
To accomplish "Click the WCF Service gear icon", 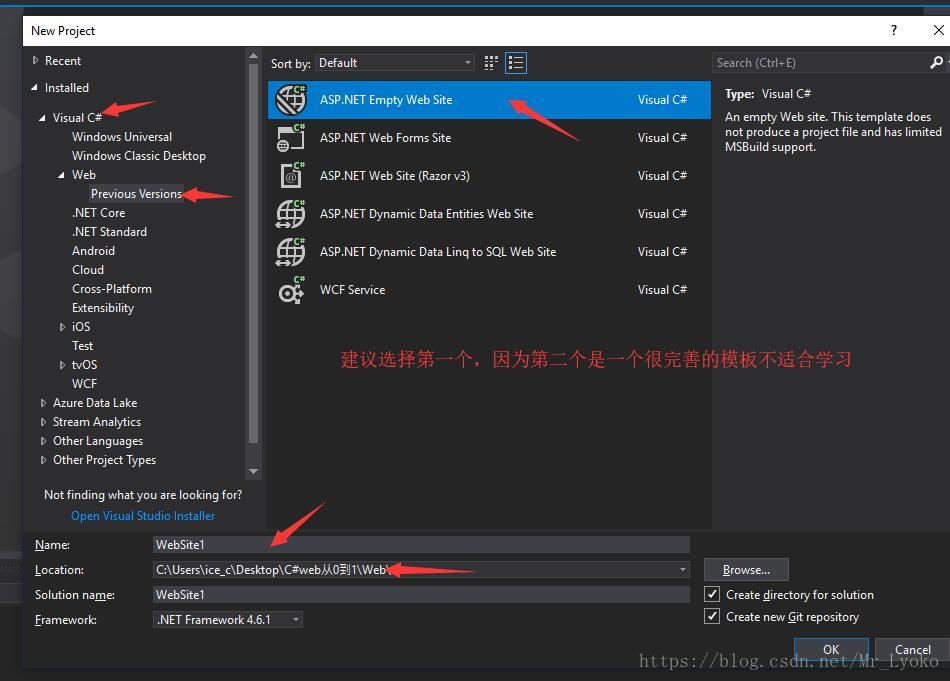I will pos(291,290).
